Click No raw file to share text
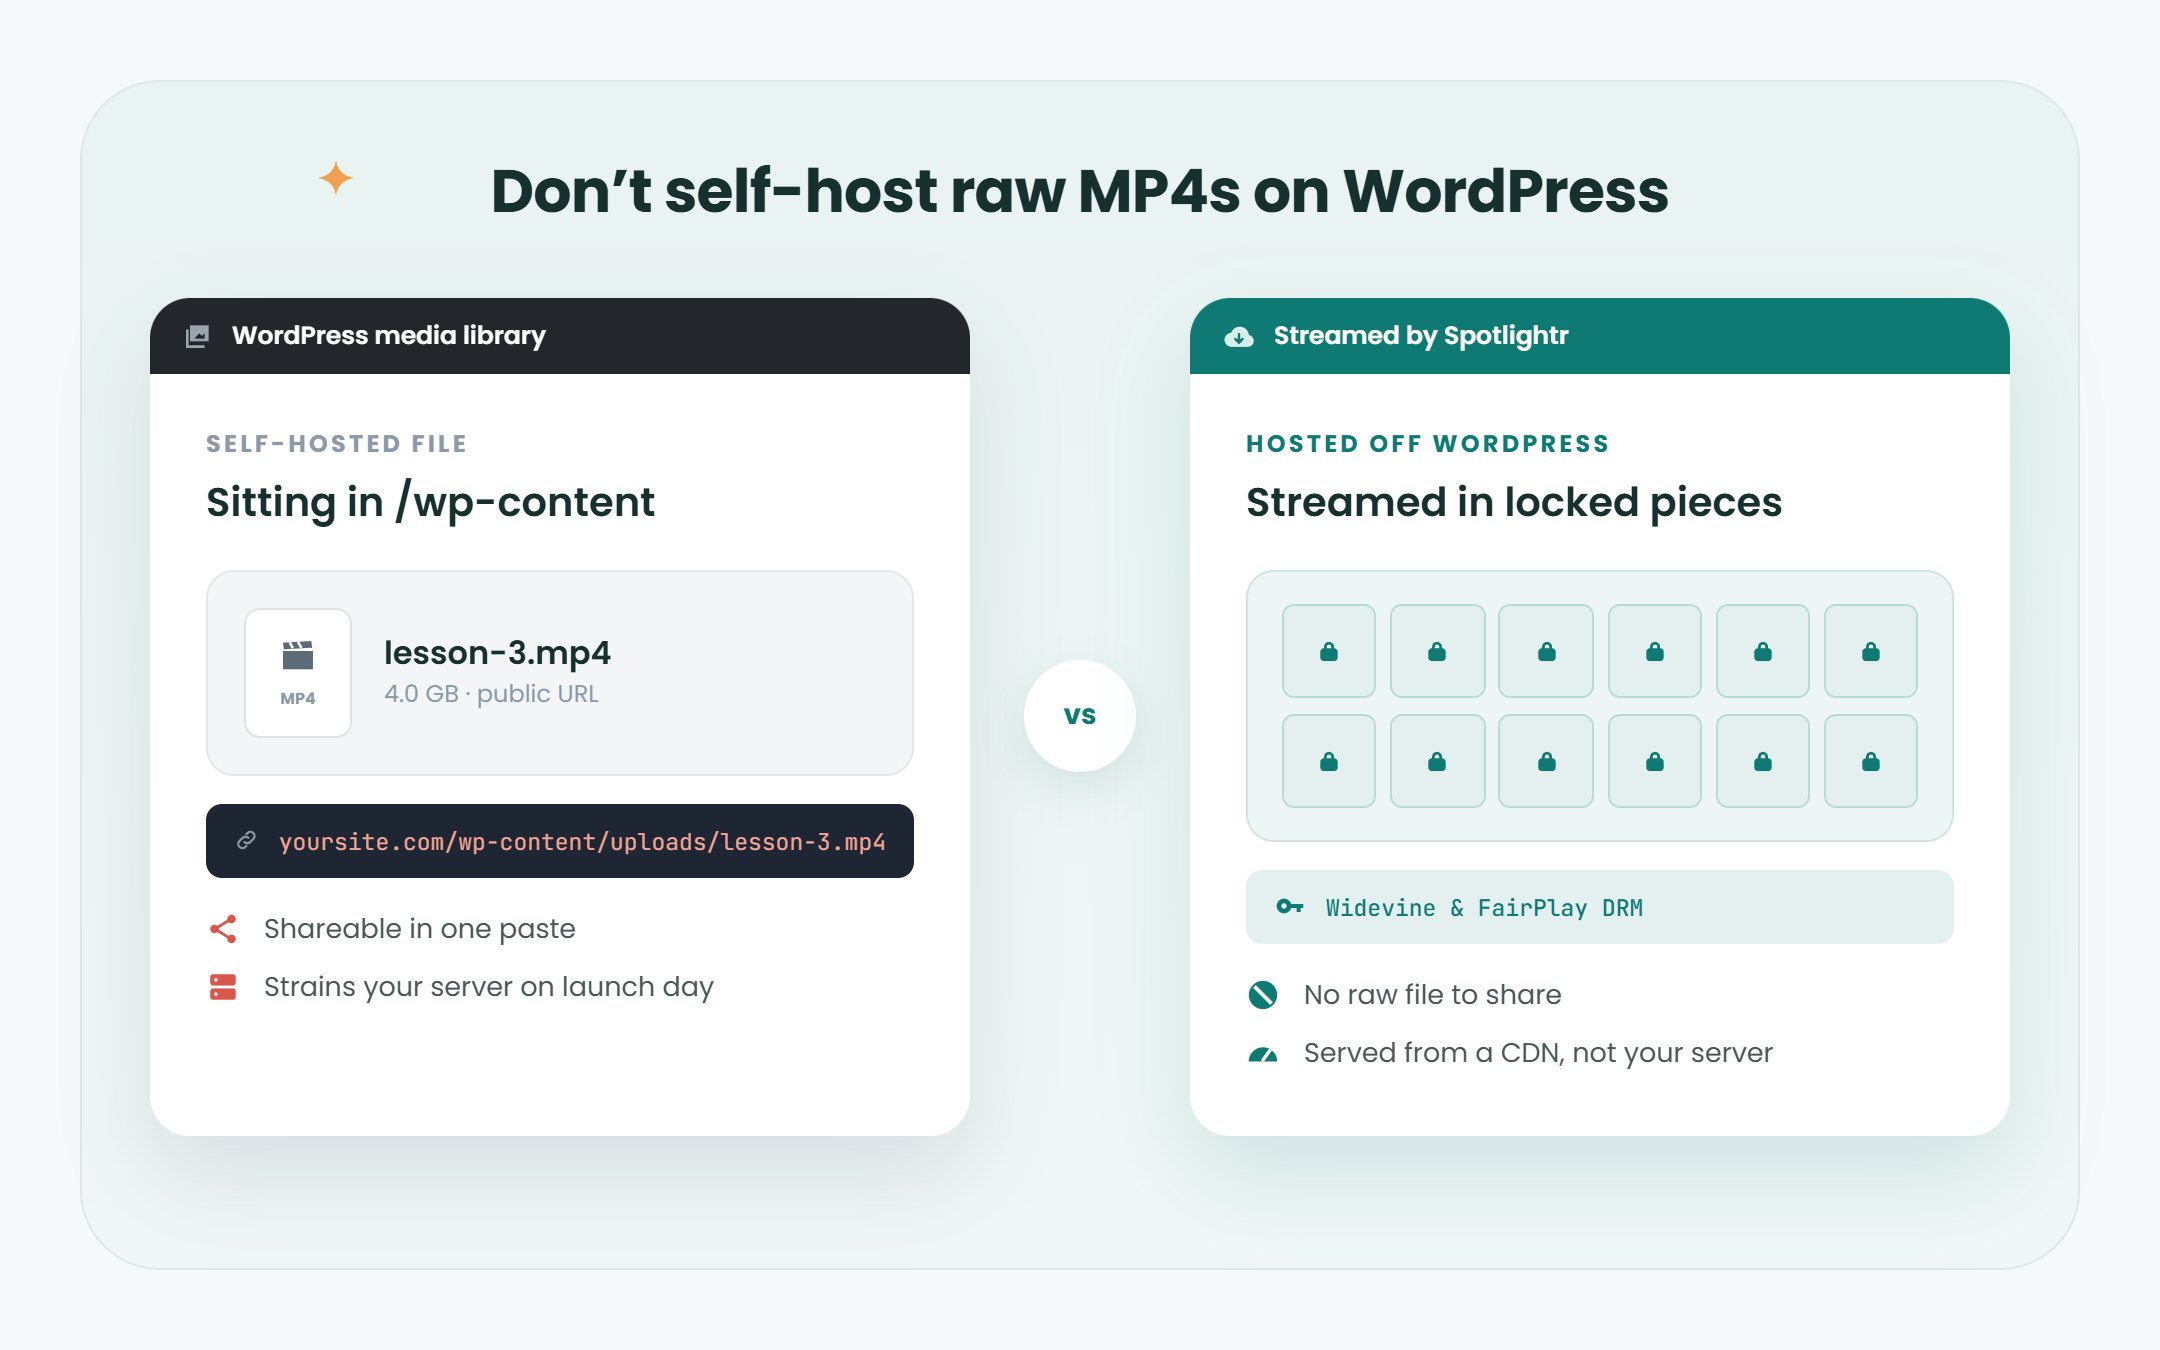 pos(1433,994)
